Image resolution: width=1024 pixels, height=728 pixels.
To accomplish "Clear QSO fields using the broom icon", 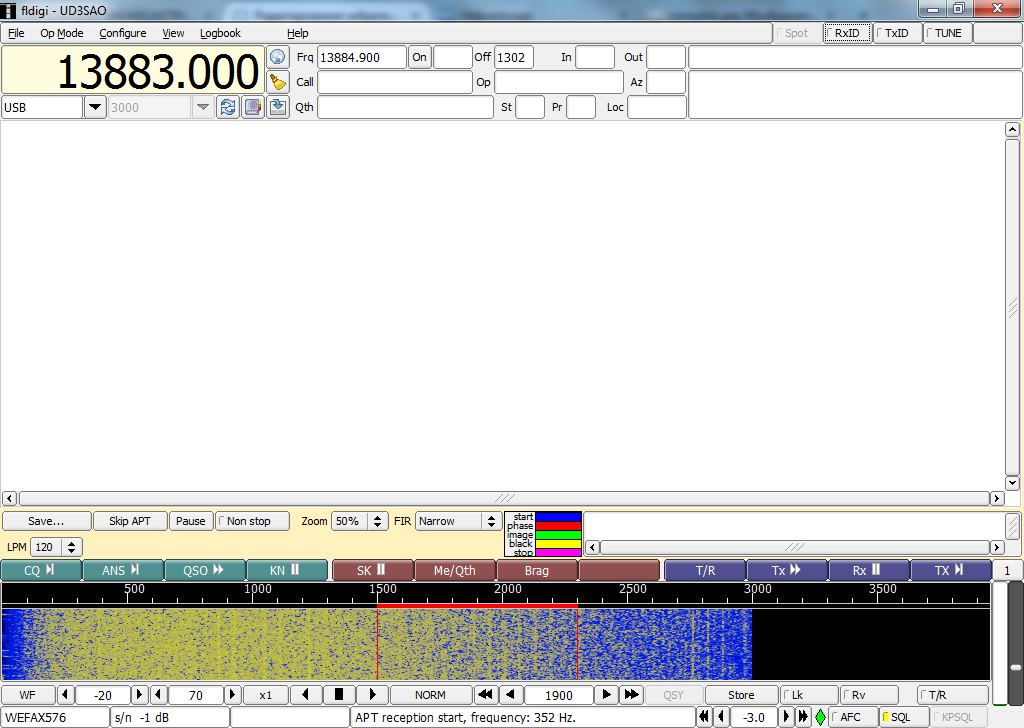I will (280, 82).
